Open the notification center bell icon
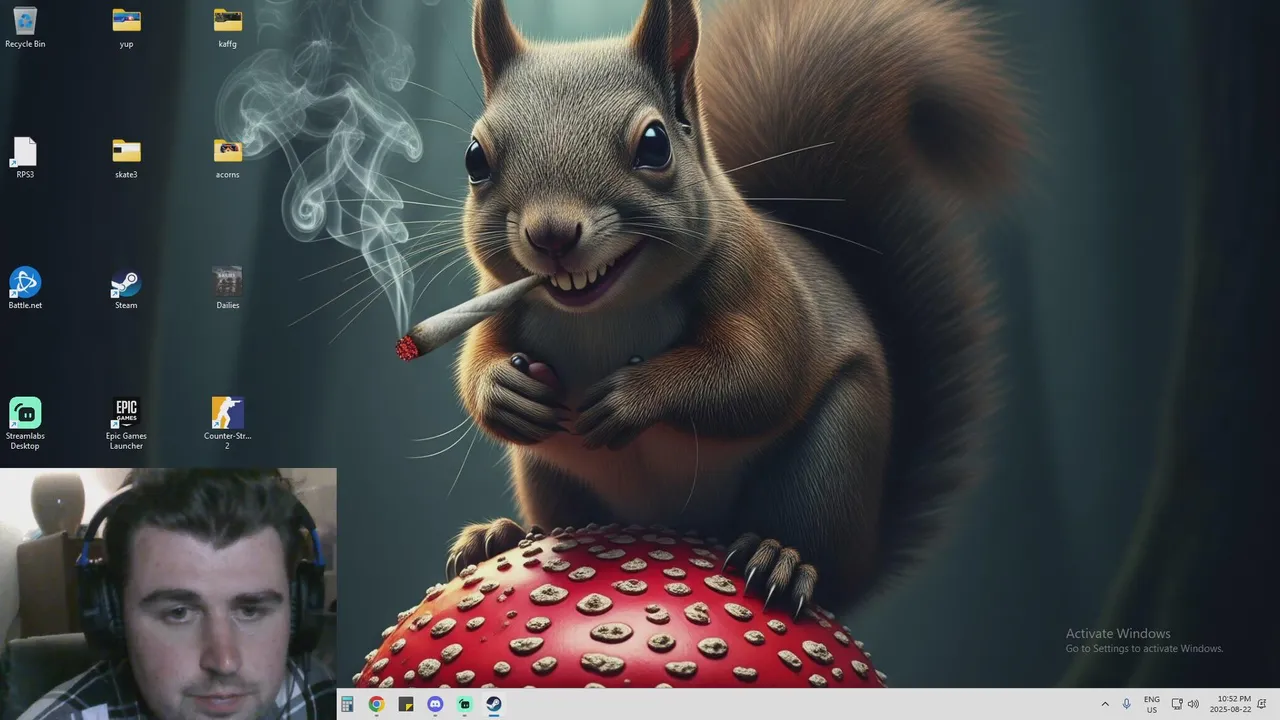Viewport: 1280px width, 720px height. pos(1262,704)
